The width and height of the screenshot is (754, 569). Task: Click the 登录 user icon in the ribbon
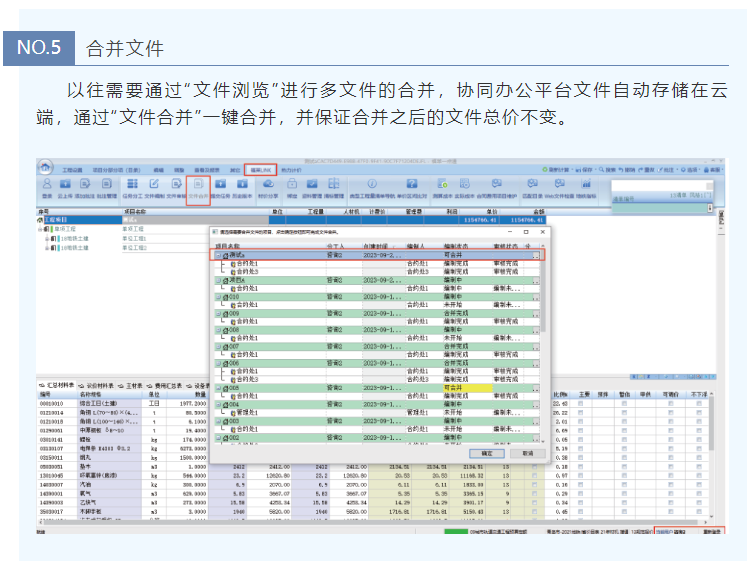pyautogui.click(x=47, y=184)
